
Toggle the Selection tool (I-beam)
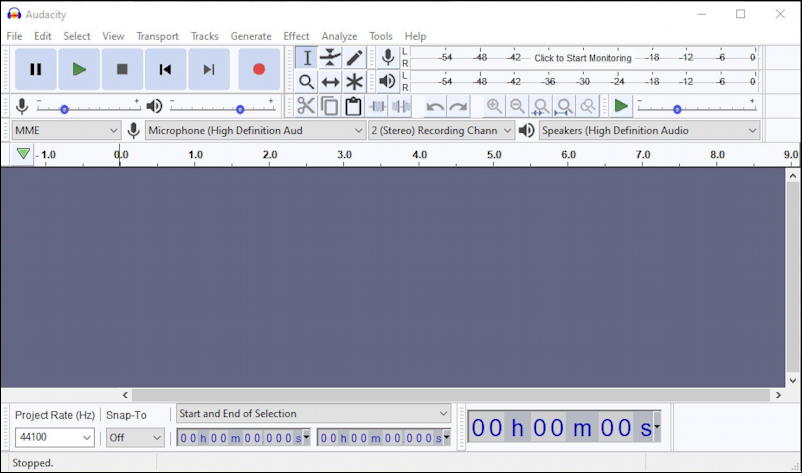pos(306,57)
